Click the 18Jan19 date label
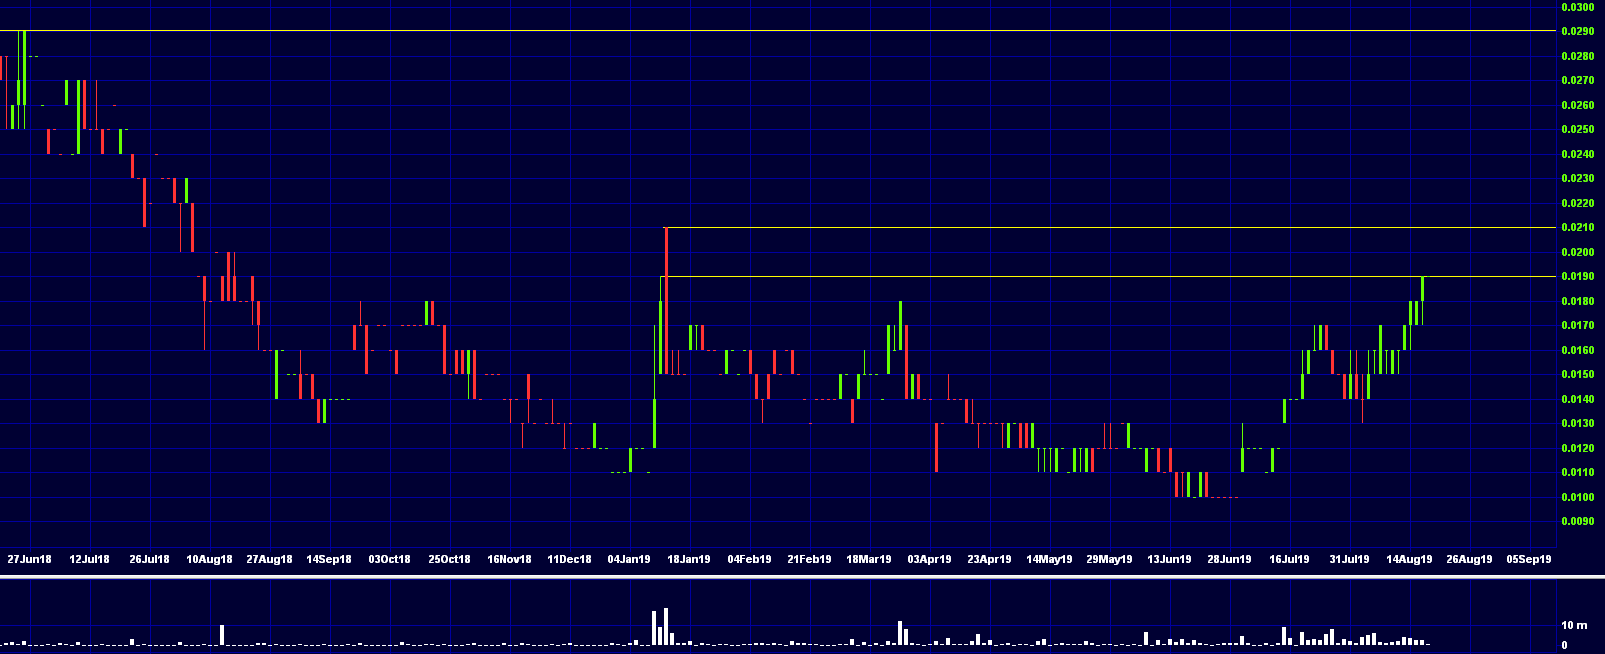This screenshot has height=654, width=1605. [x=689, y=559]
